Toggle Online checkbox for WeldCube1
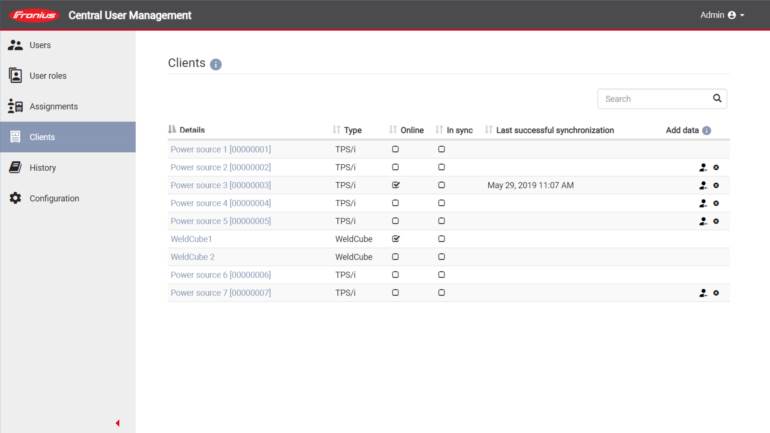 (396, 239)
